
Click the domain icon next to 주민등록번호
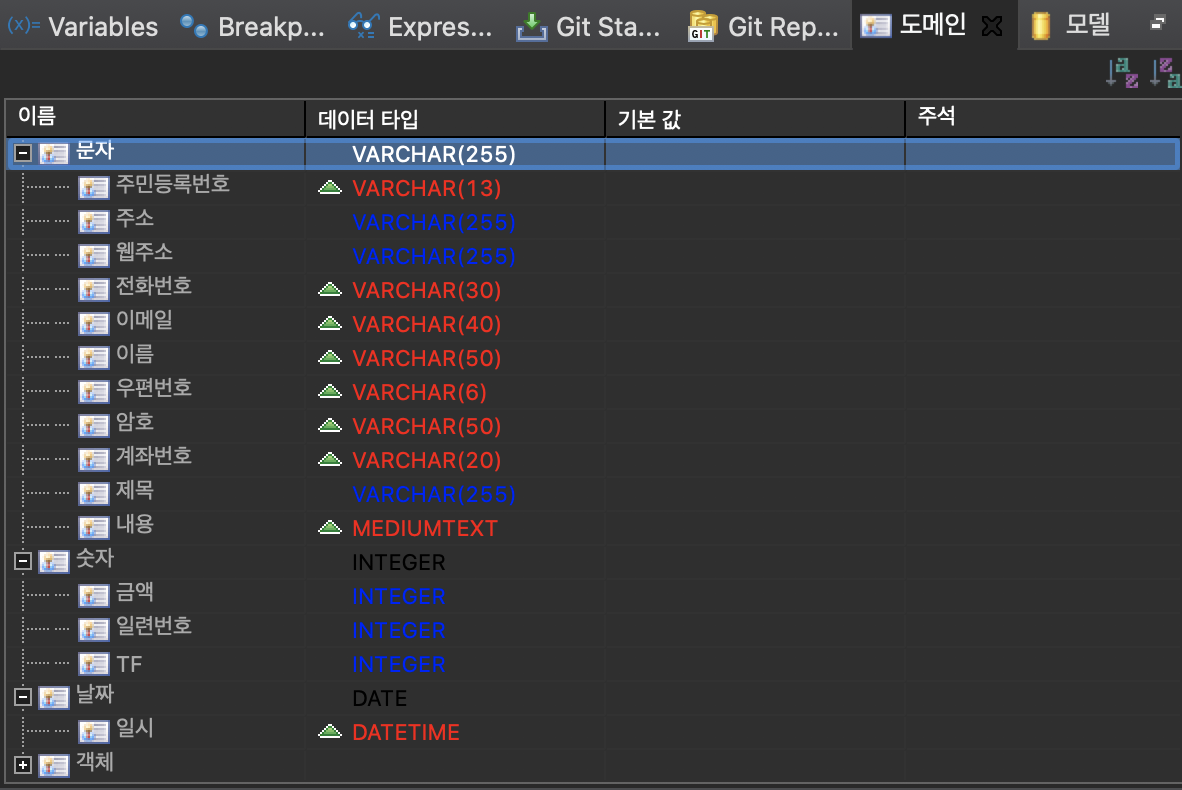click(x=94, y=187)
